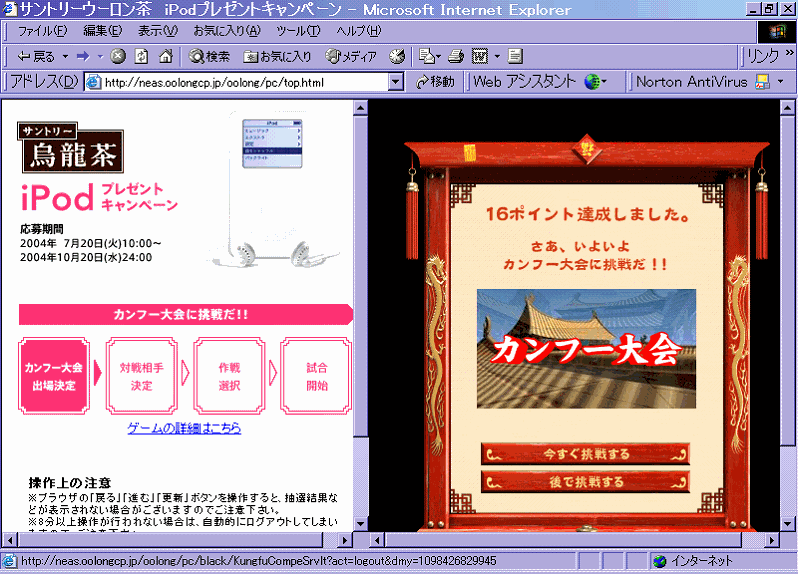Click the Web アシスタント globe icon

pyautogui.click(x=592, y=82)
